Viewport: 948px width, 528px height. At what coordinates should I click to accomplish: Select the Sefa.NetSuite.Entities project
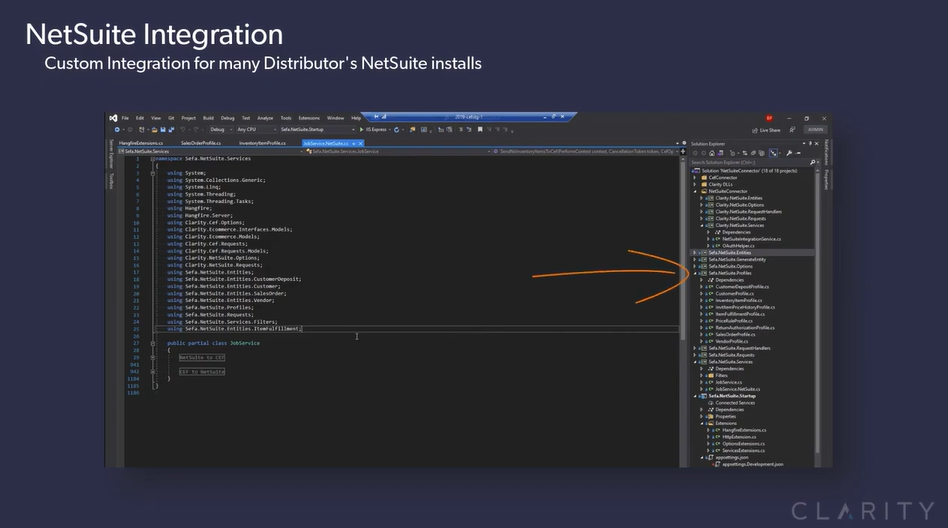point(730,253)
